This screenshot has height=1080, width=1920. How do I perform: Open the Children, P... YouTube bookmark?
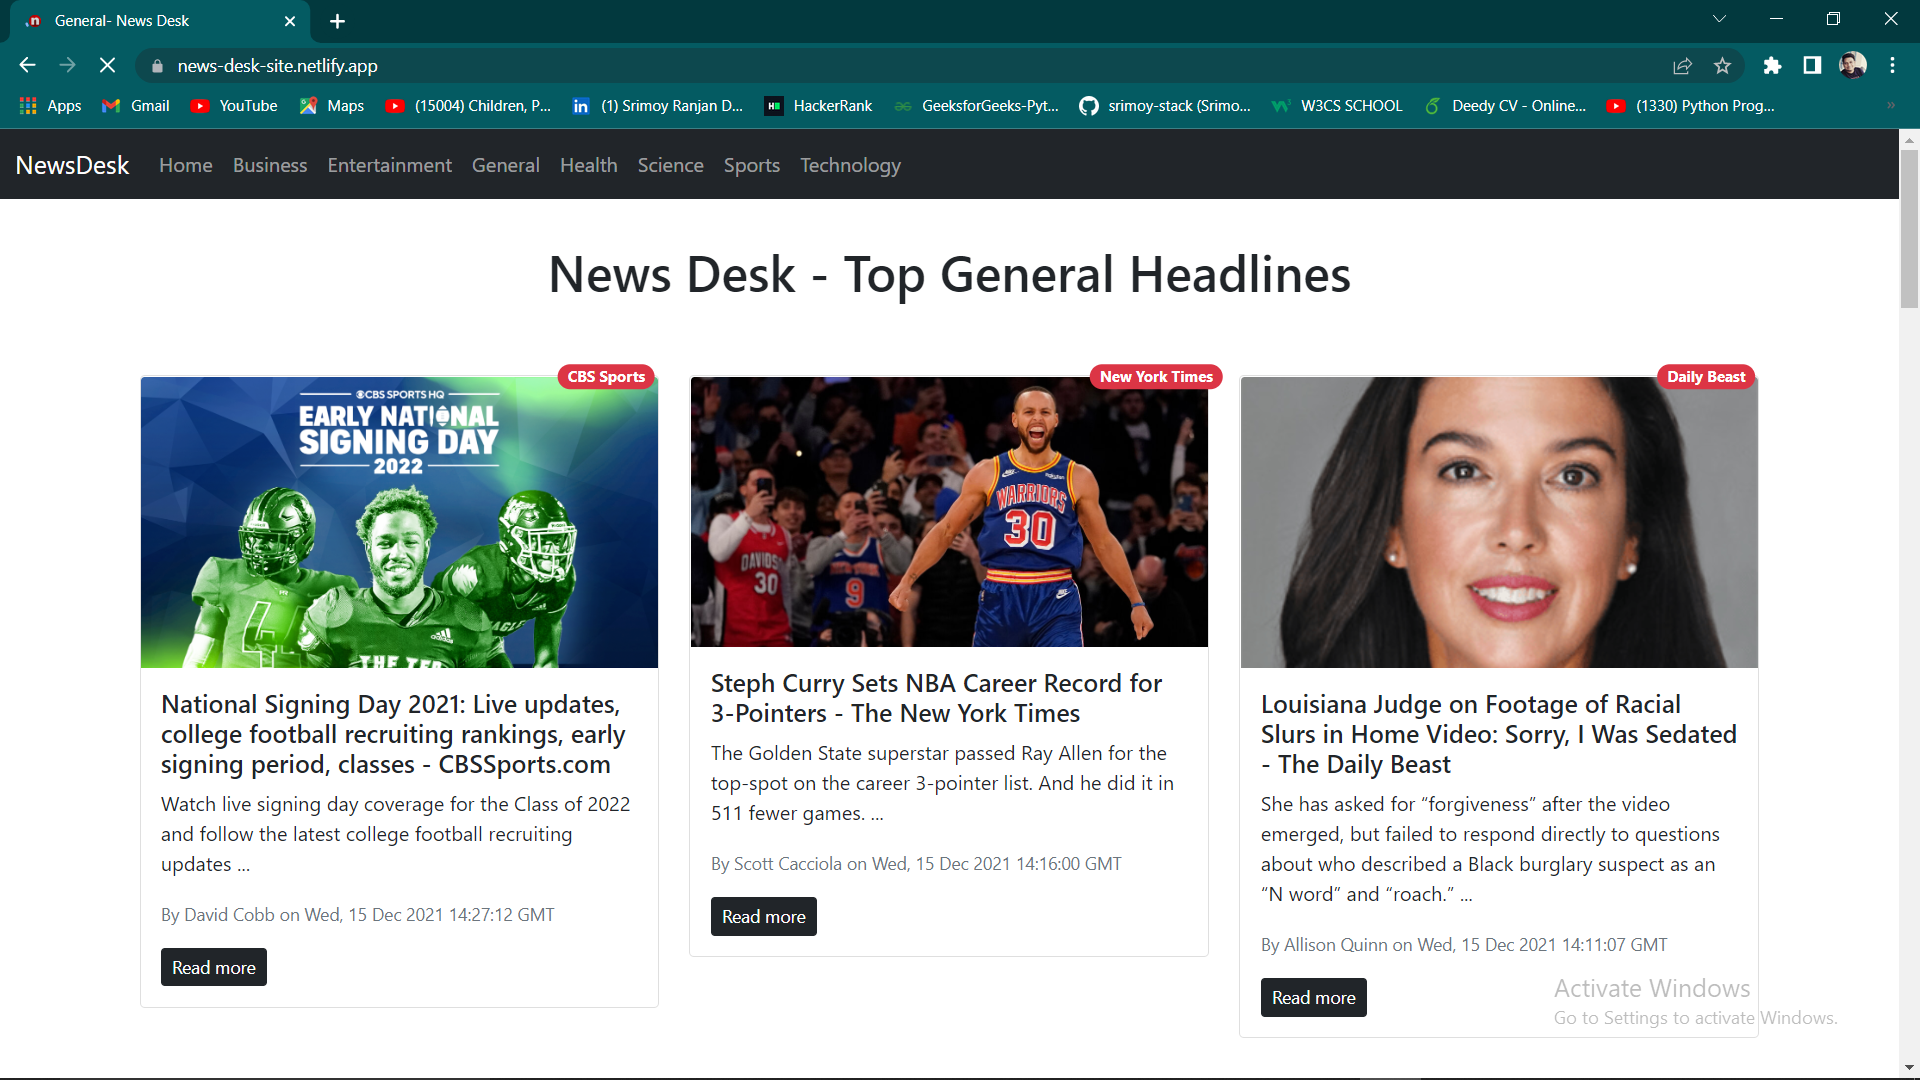click(468, 106)
